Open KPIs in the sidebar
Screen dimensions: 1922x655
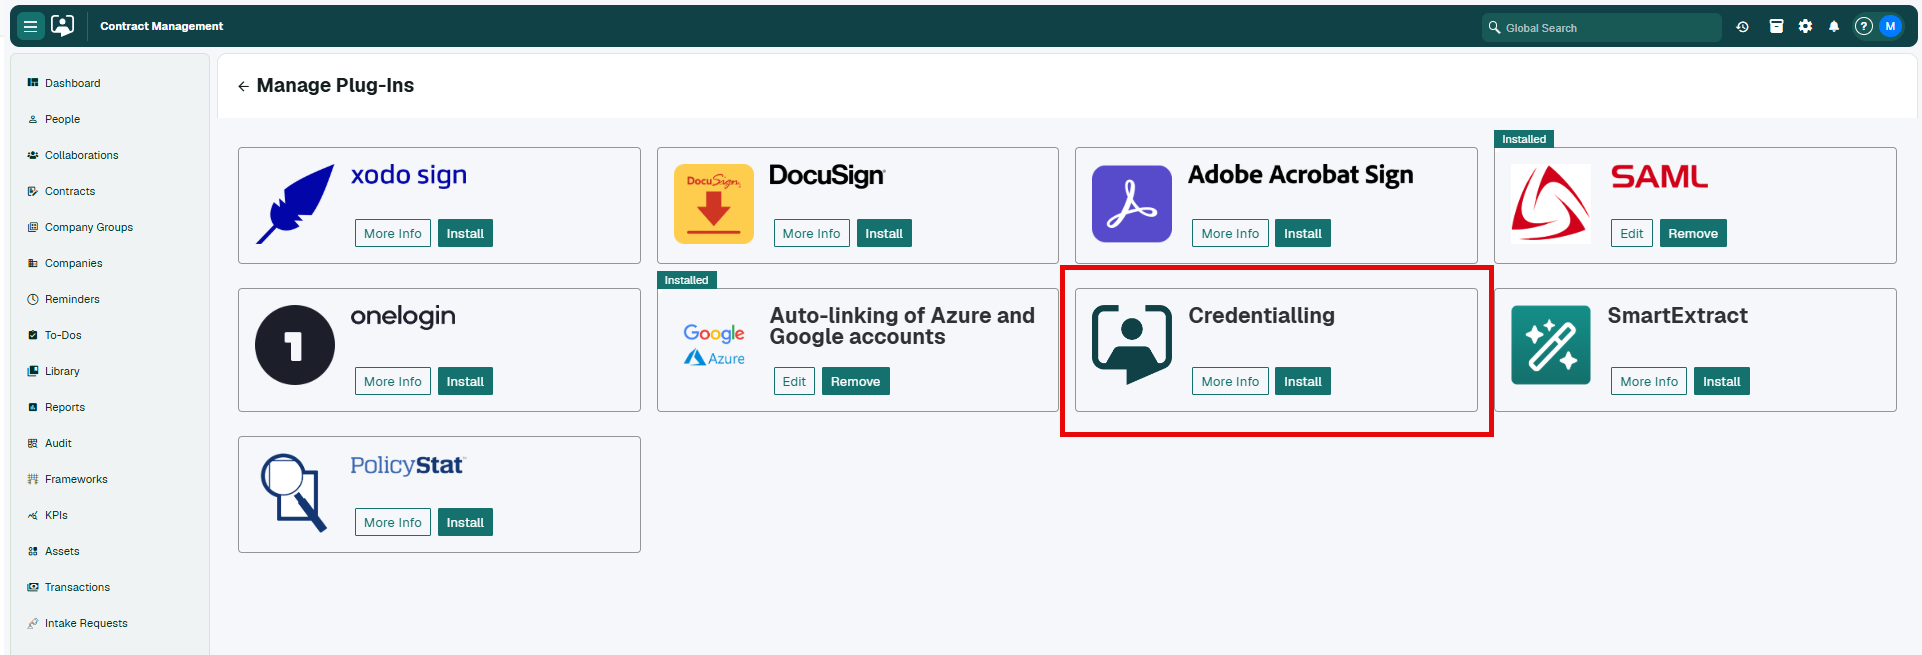pos(56,515)
